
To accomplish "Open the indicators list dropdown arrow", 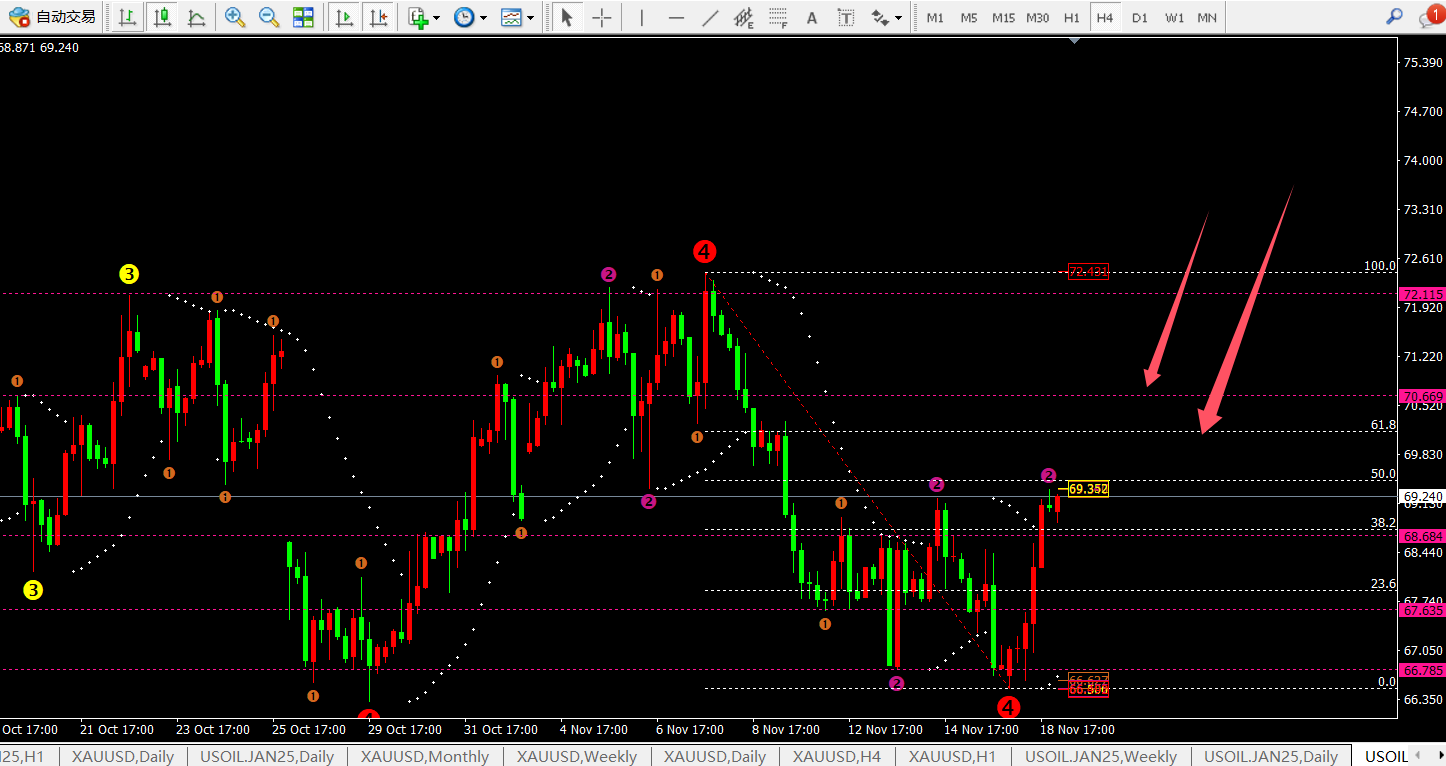I will click(x=436, y=17).
